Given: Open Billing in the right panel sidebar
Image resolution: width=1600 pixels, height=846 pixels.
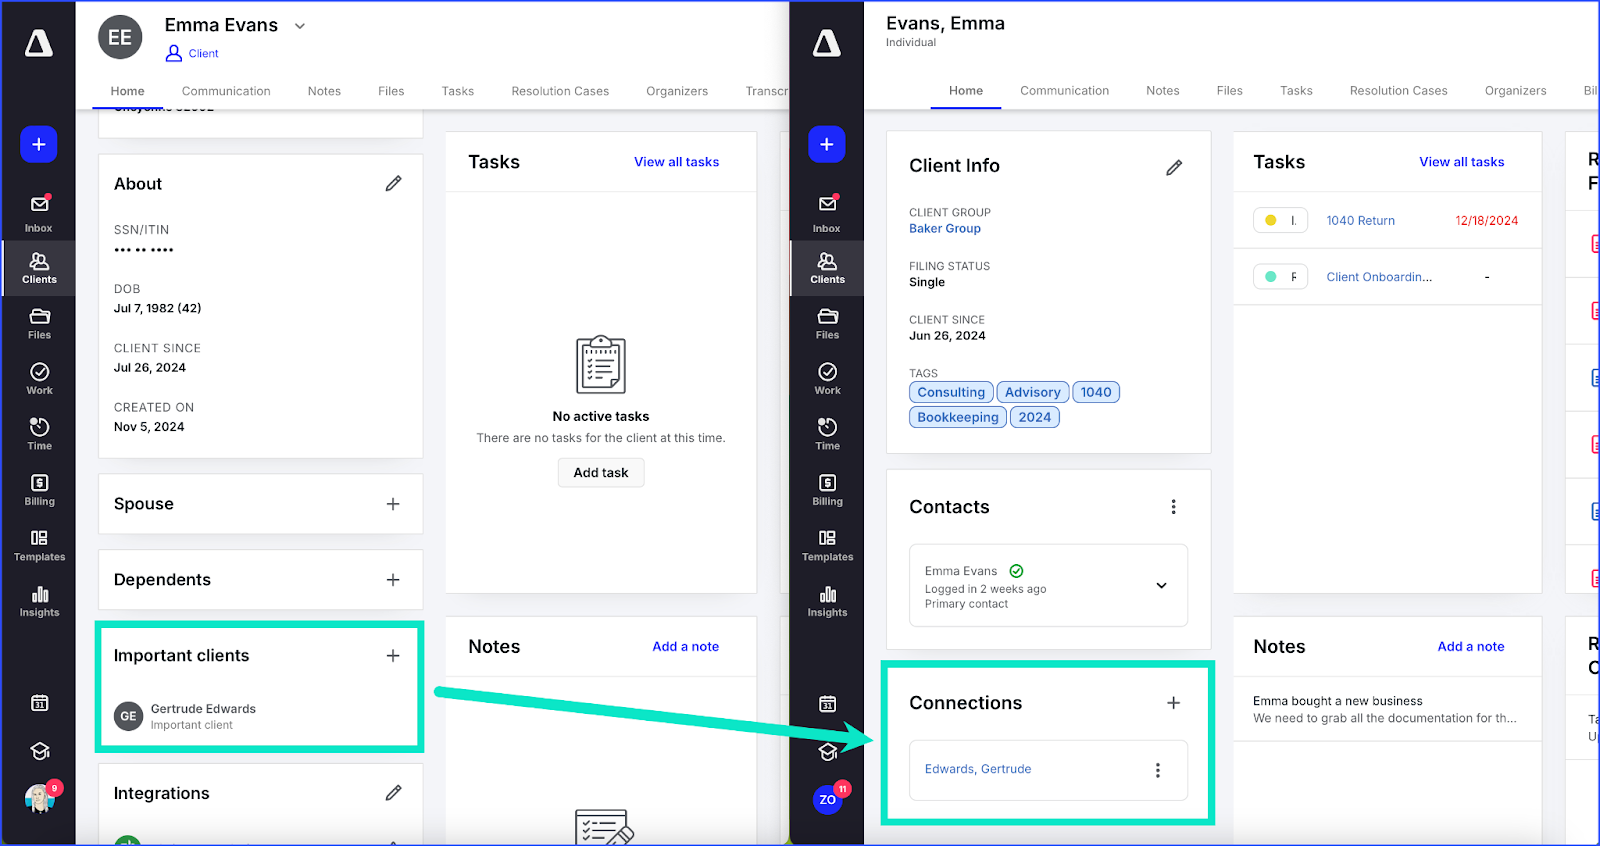Looking at the screenshot, I should tap(827, 490).
